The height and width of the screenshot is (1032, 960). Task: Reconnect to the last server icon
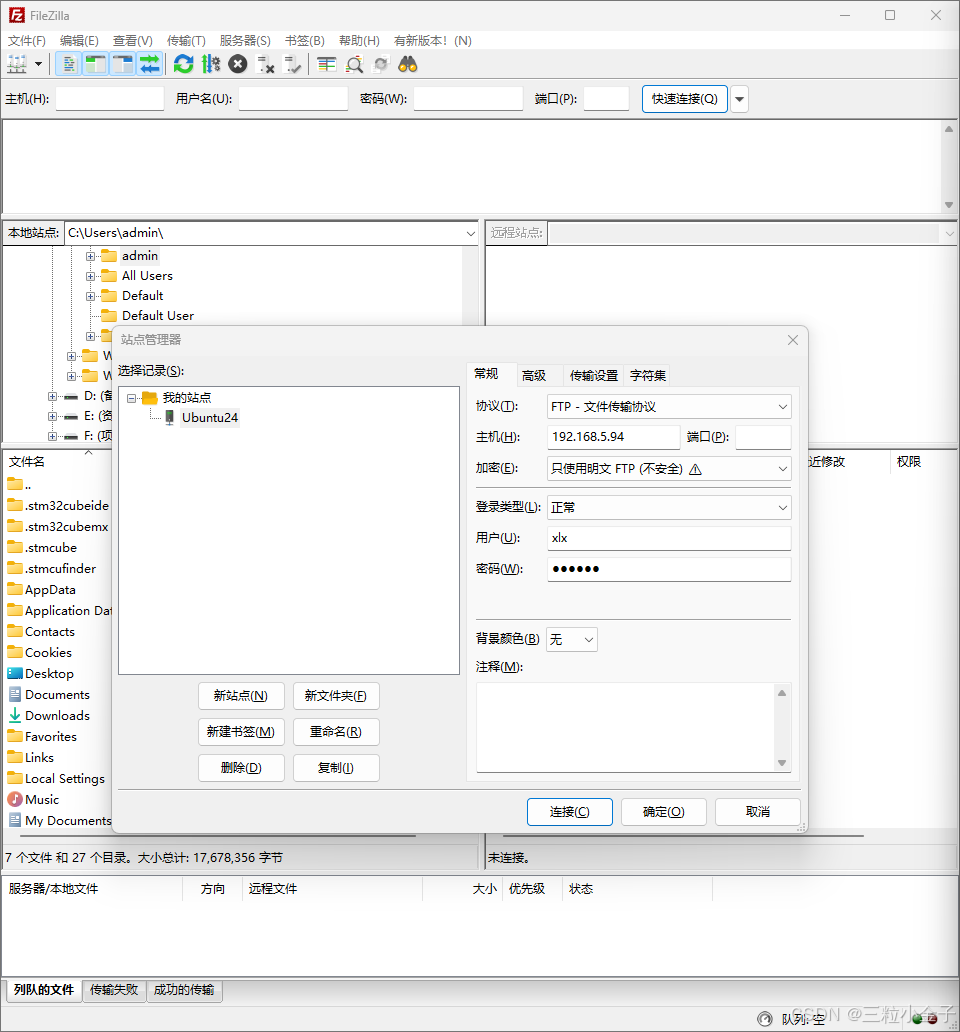[x=292, y=64]
